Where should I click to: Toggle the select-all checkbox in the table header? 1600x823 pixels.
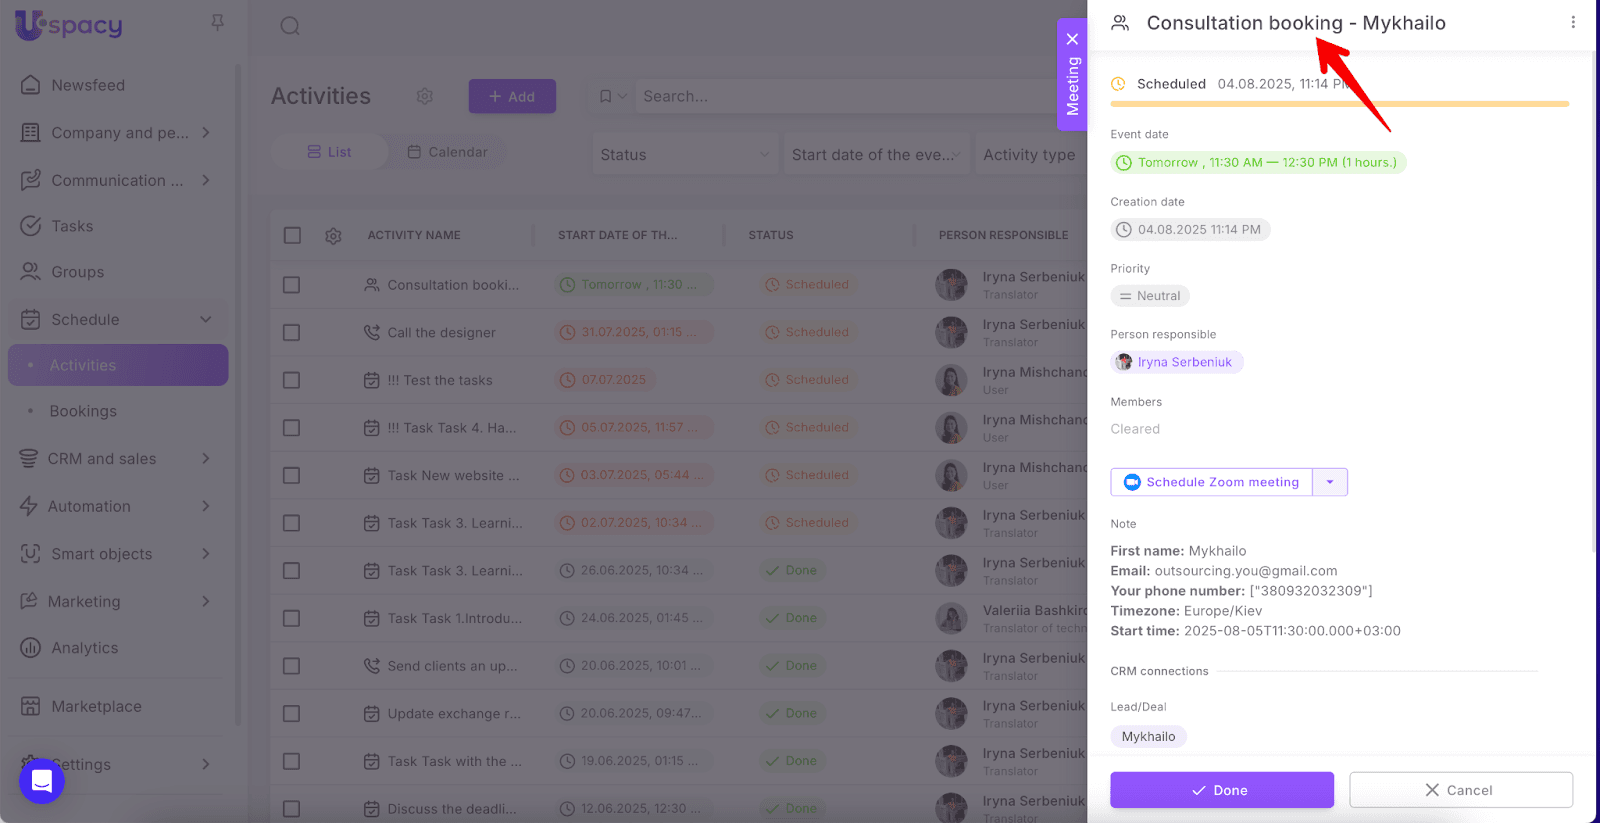[x=292, y=235]
